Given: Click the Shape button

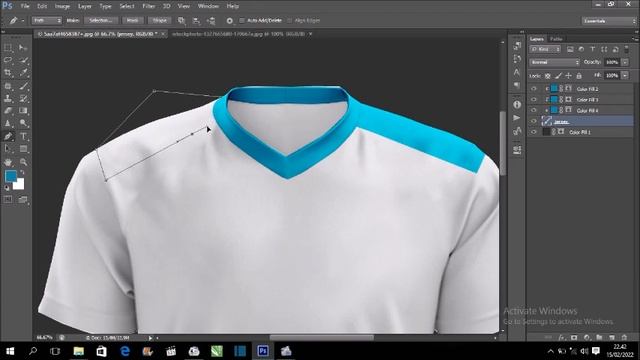Looking at the screenshot, I should click(x=160, y=20).
